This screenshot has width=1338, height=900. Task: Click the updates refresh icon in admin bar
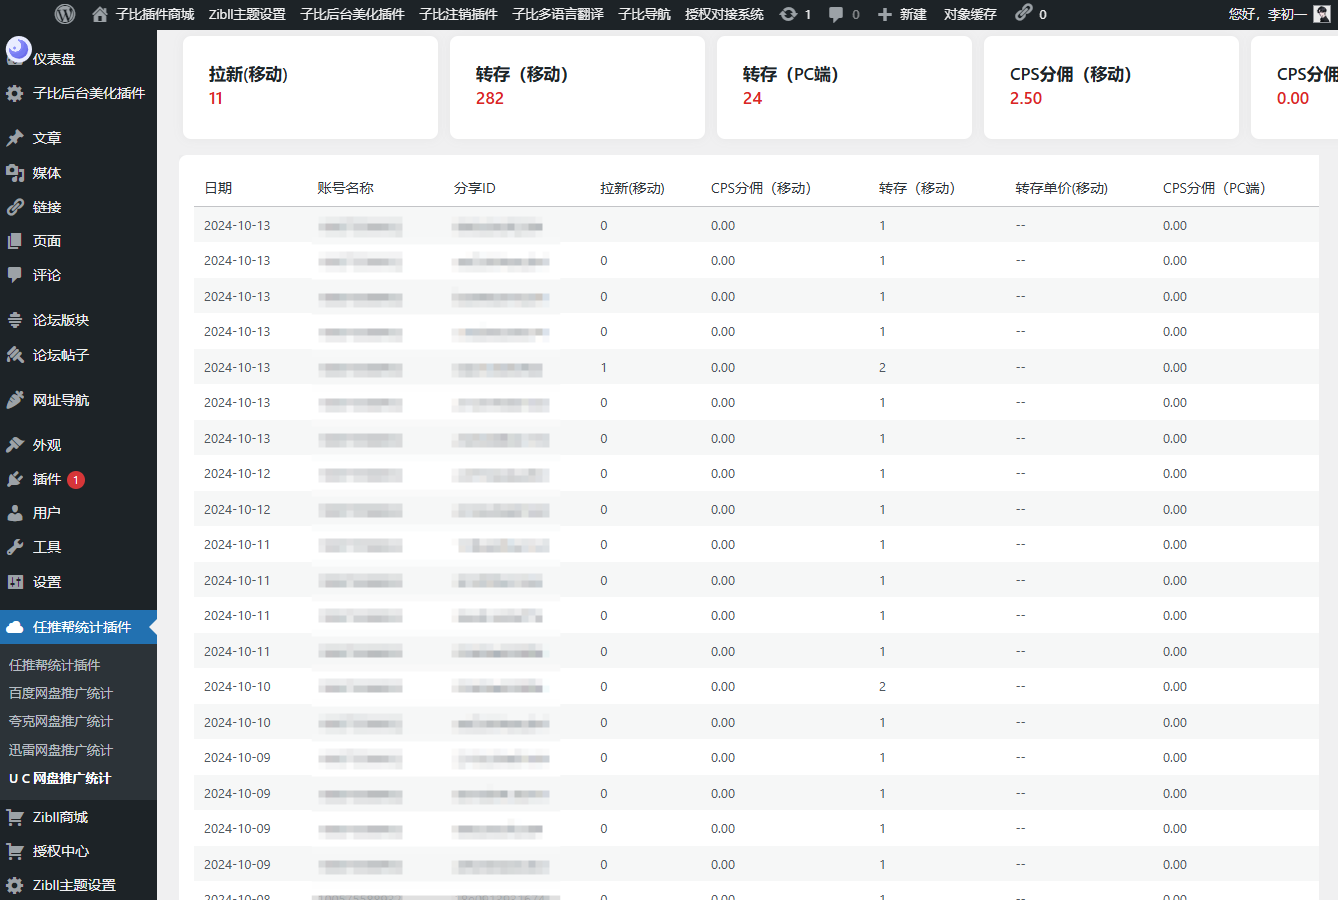click(x=789, y=14)
